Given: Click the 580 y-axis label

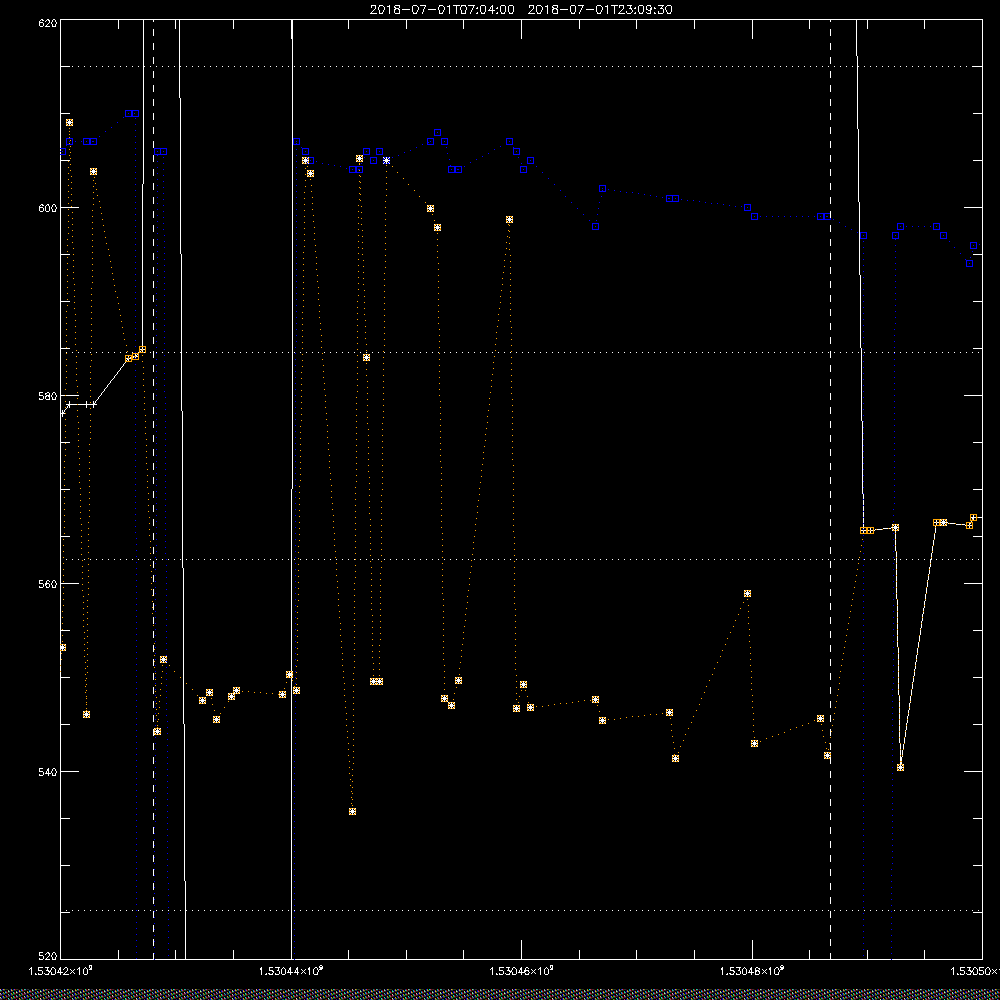Looking at the screenshot, I should click(x=48, y=395).
